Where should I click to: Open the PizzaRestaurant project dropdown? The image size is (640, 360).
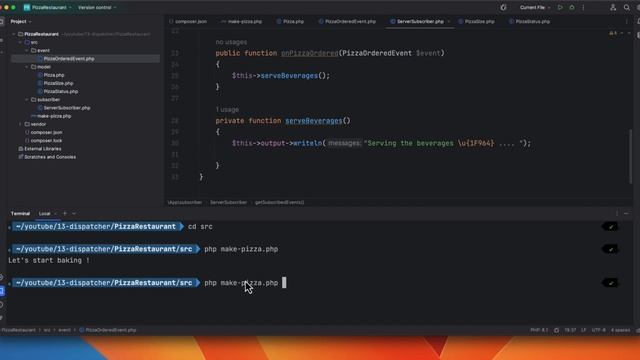(48, 7)
